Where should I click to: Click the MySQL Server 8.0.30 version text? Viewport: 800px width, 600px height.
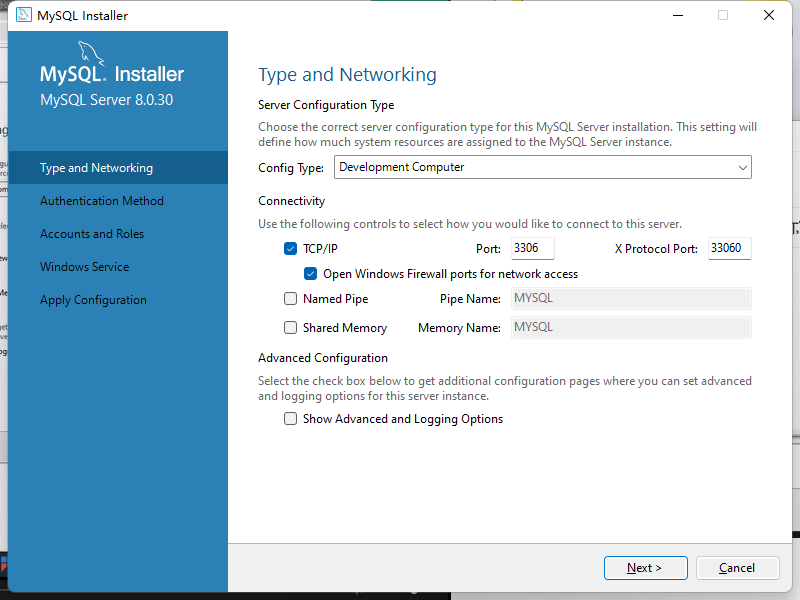pos(107,100)
